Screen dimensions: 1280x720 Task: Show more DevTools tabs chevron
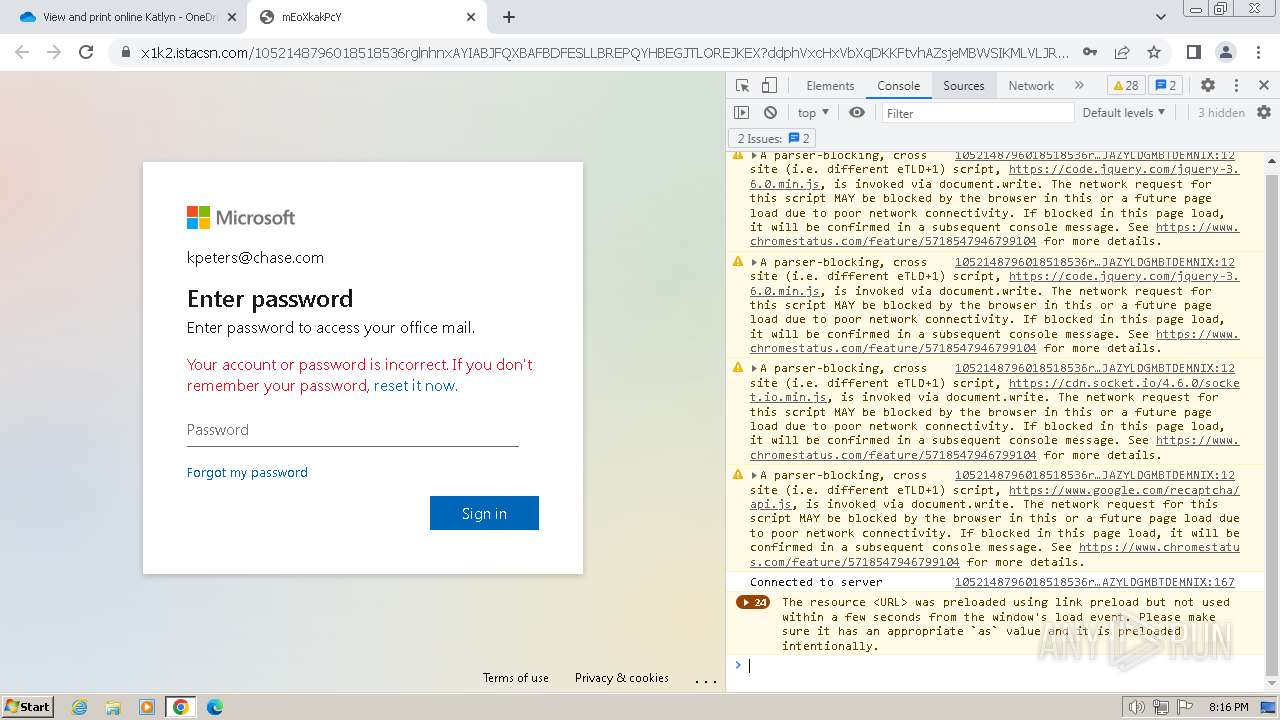[1079, 86]
